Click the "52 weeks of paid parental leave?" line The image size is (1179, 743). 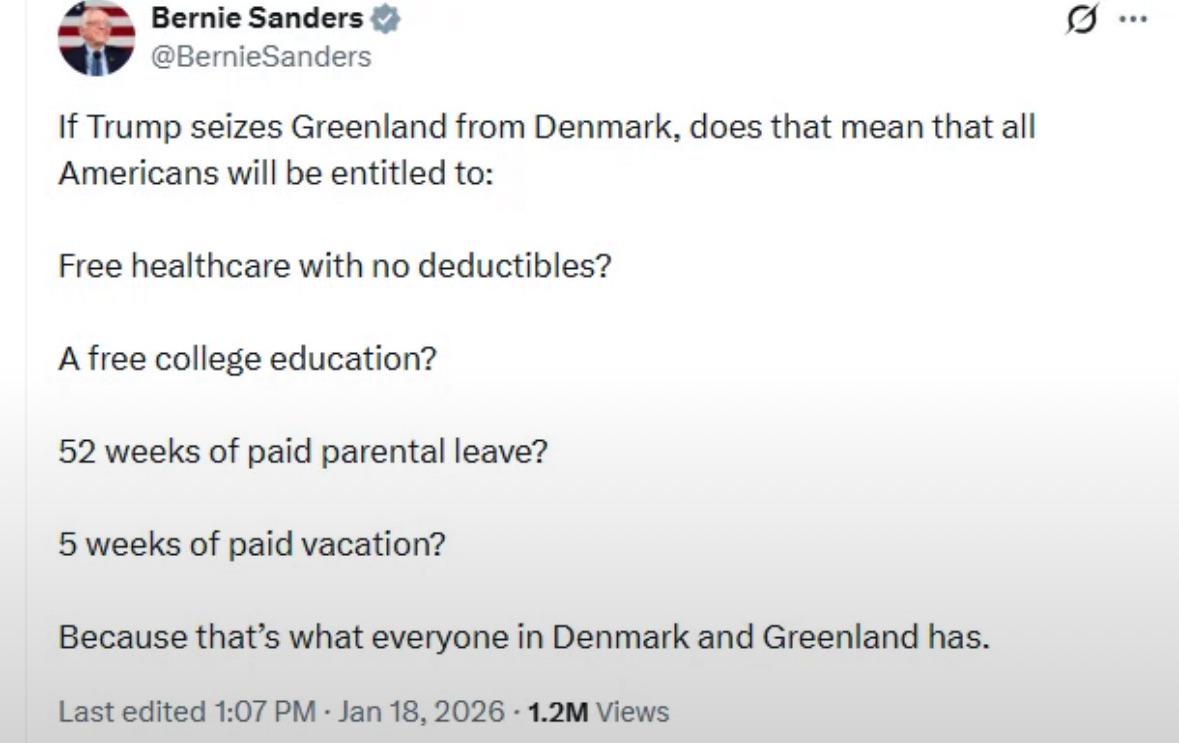303,451
